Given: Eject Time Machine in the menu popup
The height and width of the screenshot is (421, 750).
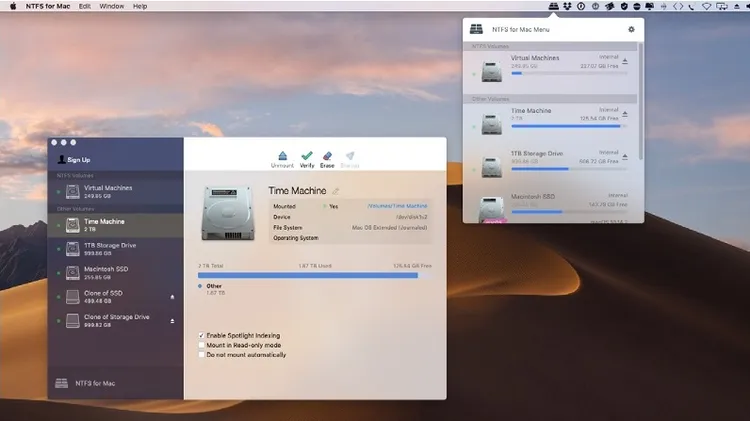Looking at the screenshot, I should tap(625, 114).
